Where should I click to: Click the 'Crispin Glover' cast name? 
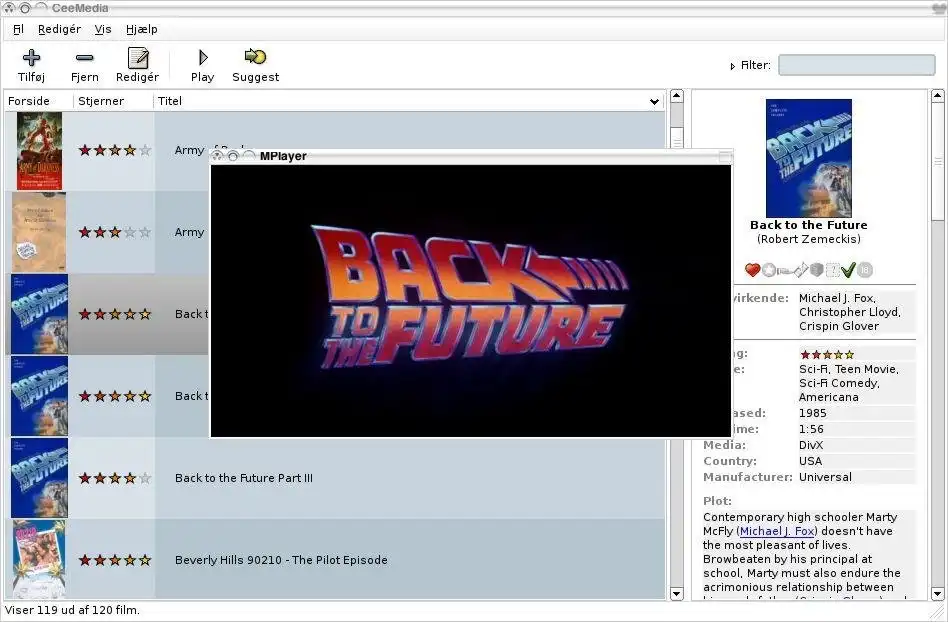(839, 326)
